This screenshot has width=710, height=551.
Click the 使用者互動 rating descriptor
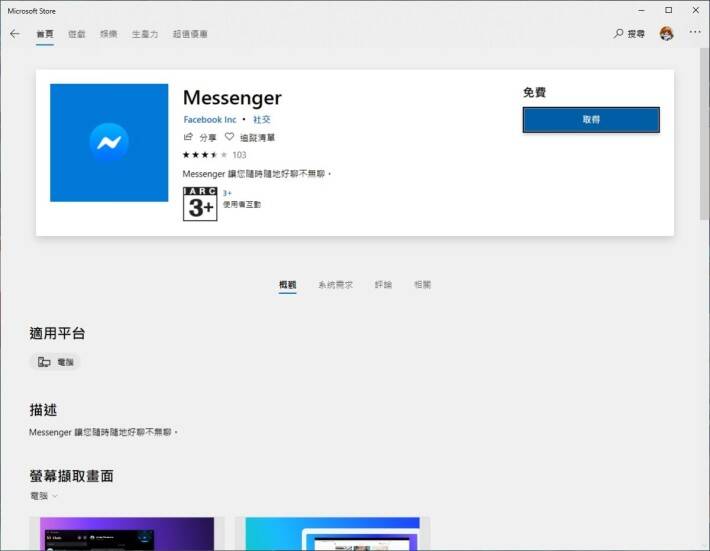[x=242, y=205]
